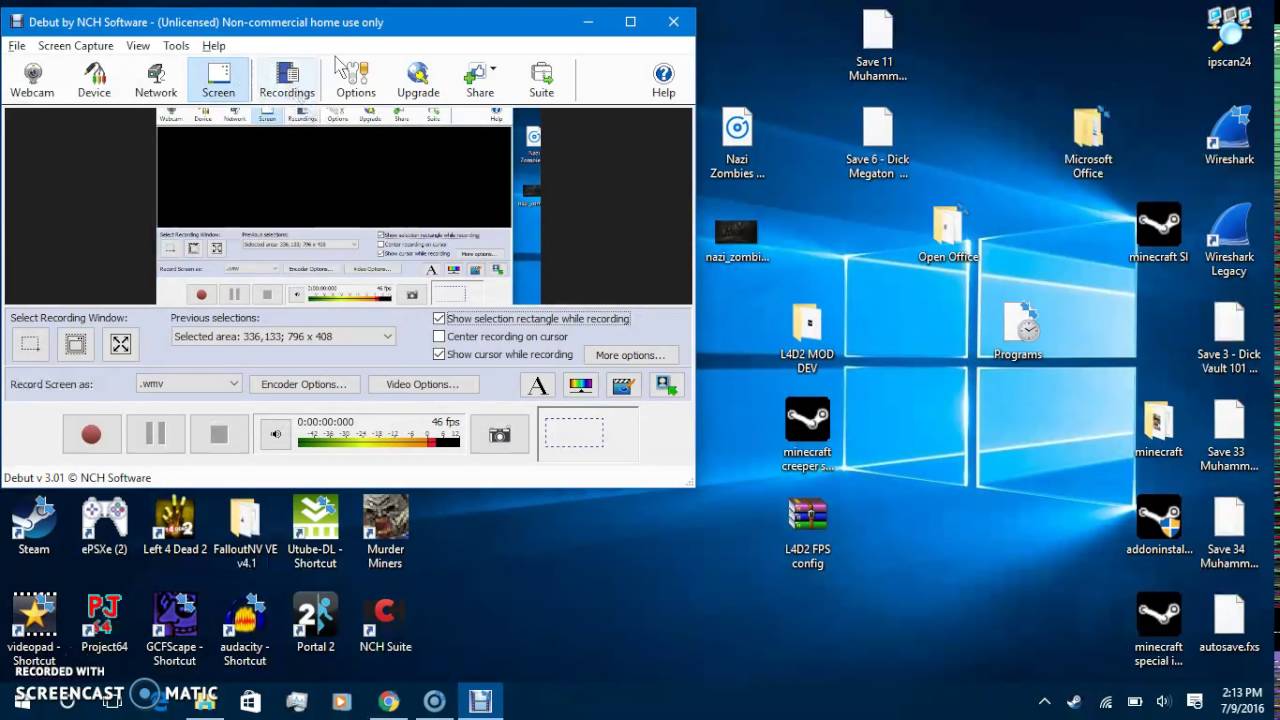Take a snapshot with the camera button
The image size is (1280, 720).
(499, 434)
